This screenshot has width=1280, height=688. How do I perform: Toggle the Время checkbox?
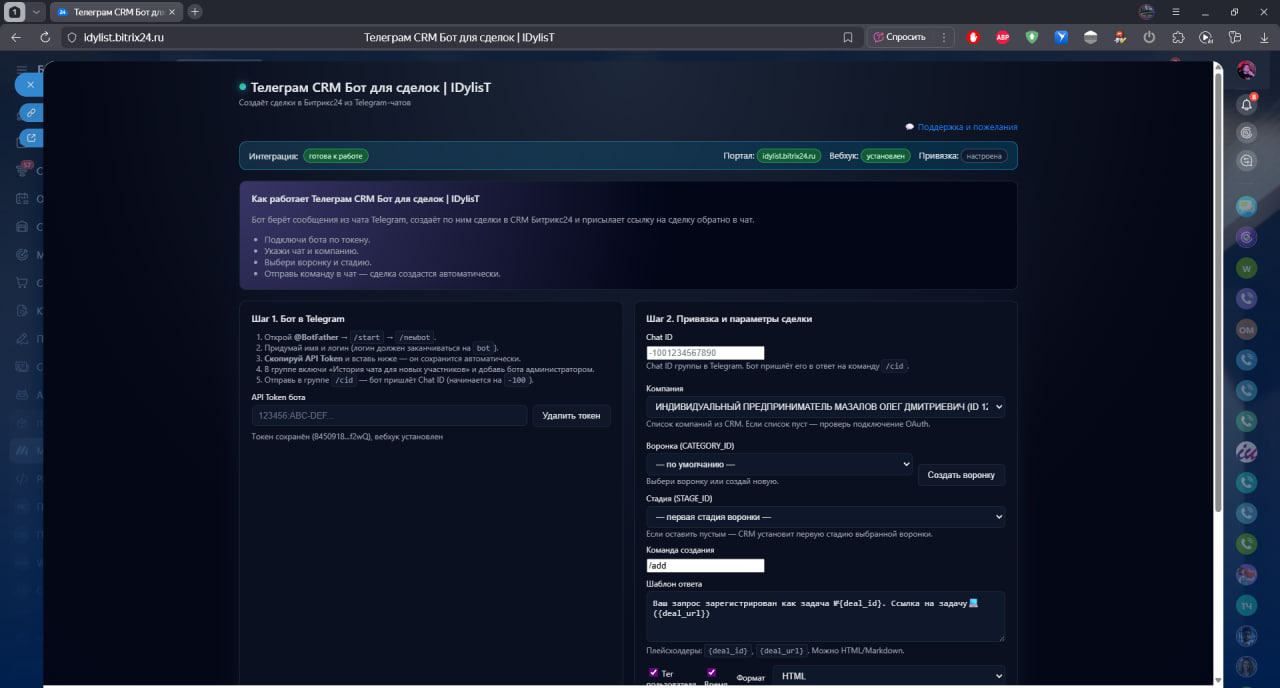coord(712,673)
